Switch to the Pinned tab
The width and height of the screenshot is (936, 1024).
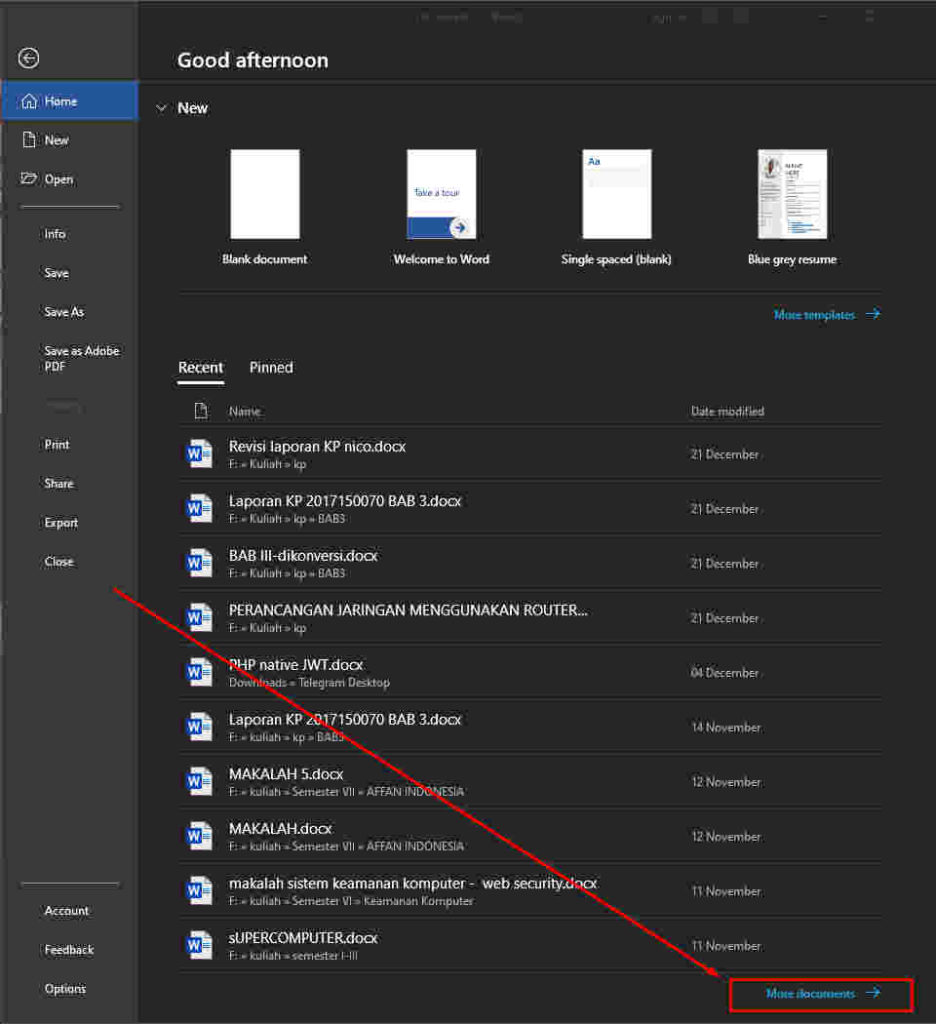(x=270, y=368)
